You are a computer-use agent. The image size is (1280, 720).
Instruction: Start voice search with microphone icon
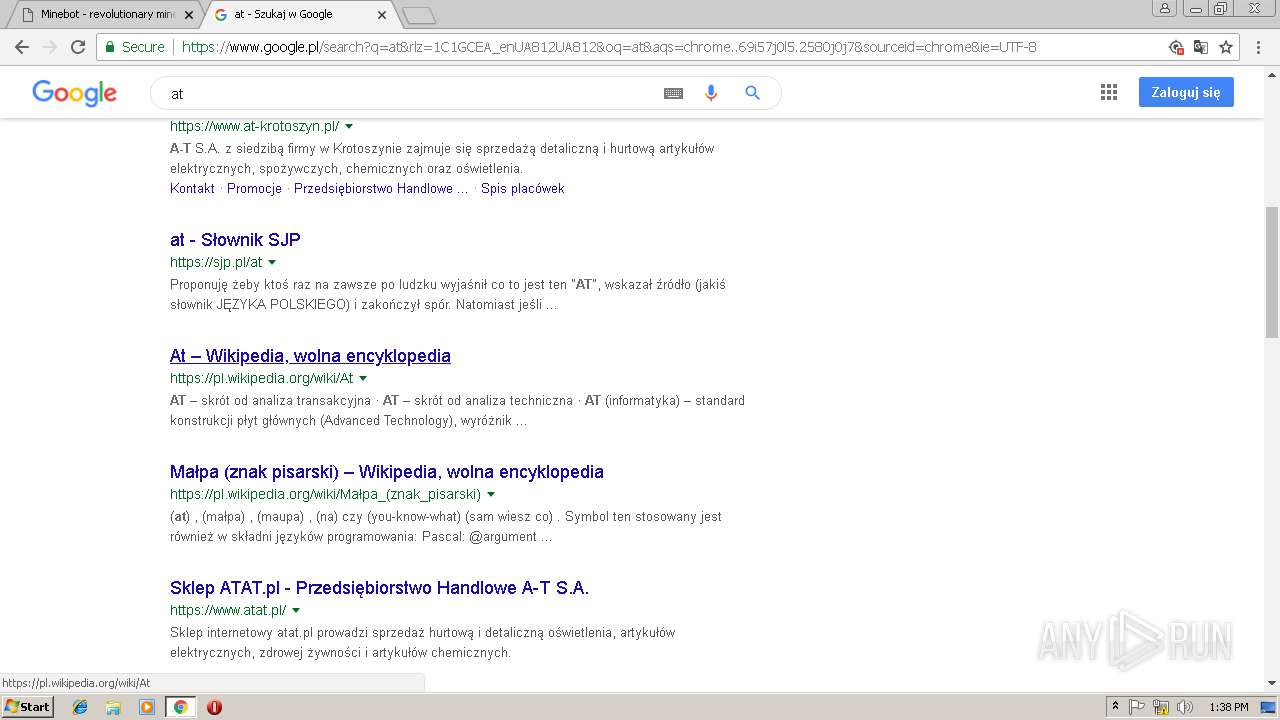pos(711,93)
